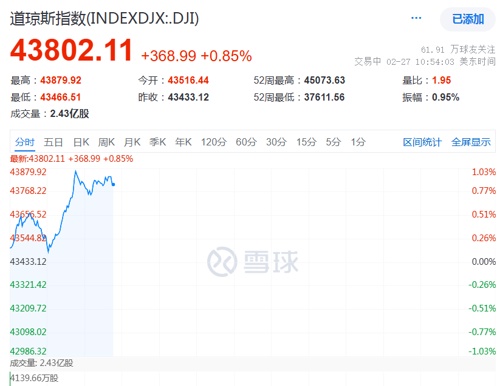
Task: Open the three-dot more options menu
Action: tap(416, 18)
